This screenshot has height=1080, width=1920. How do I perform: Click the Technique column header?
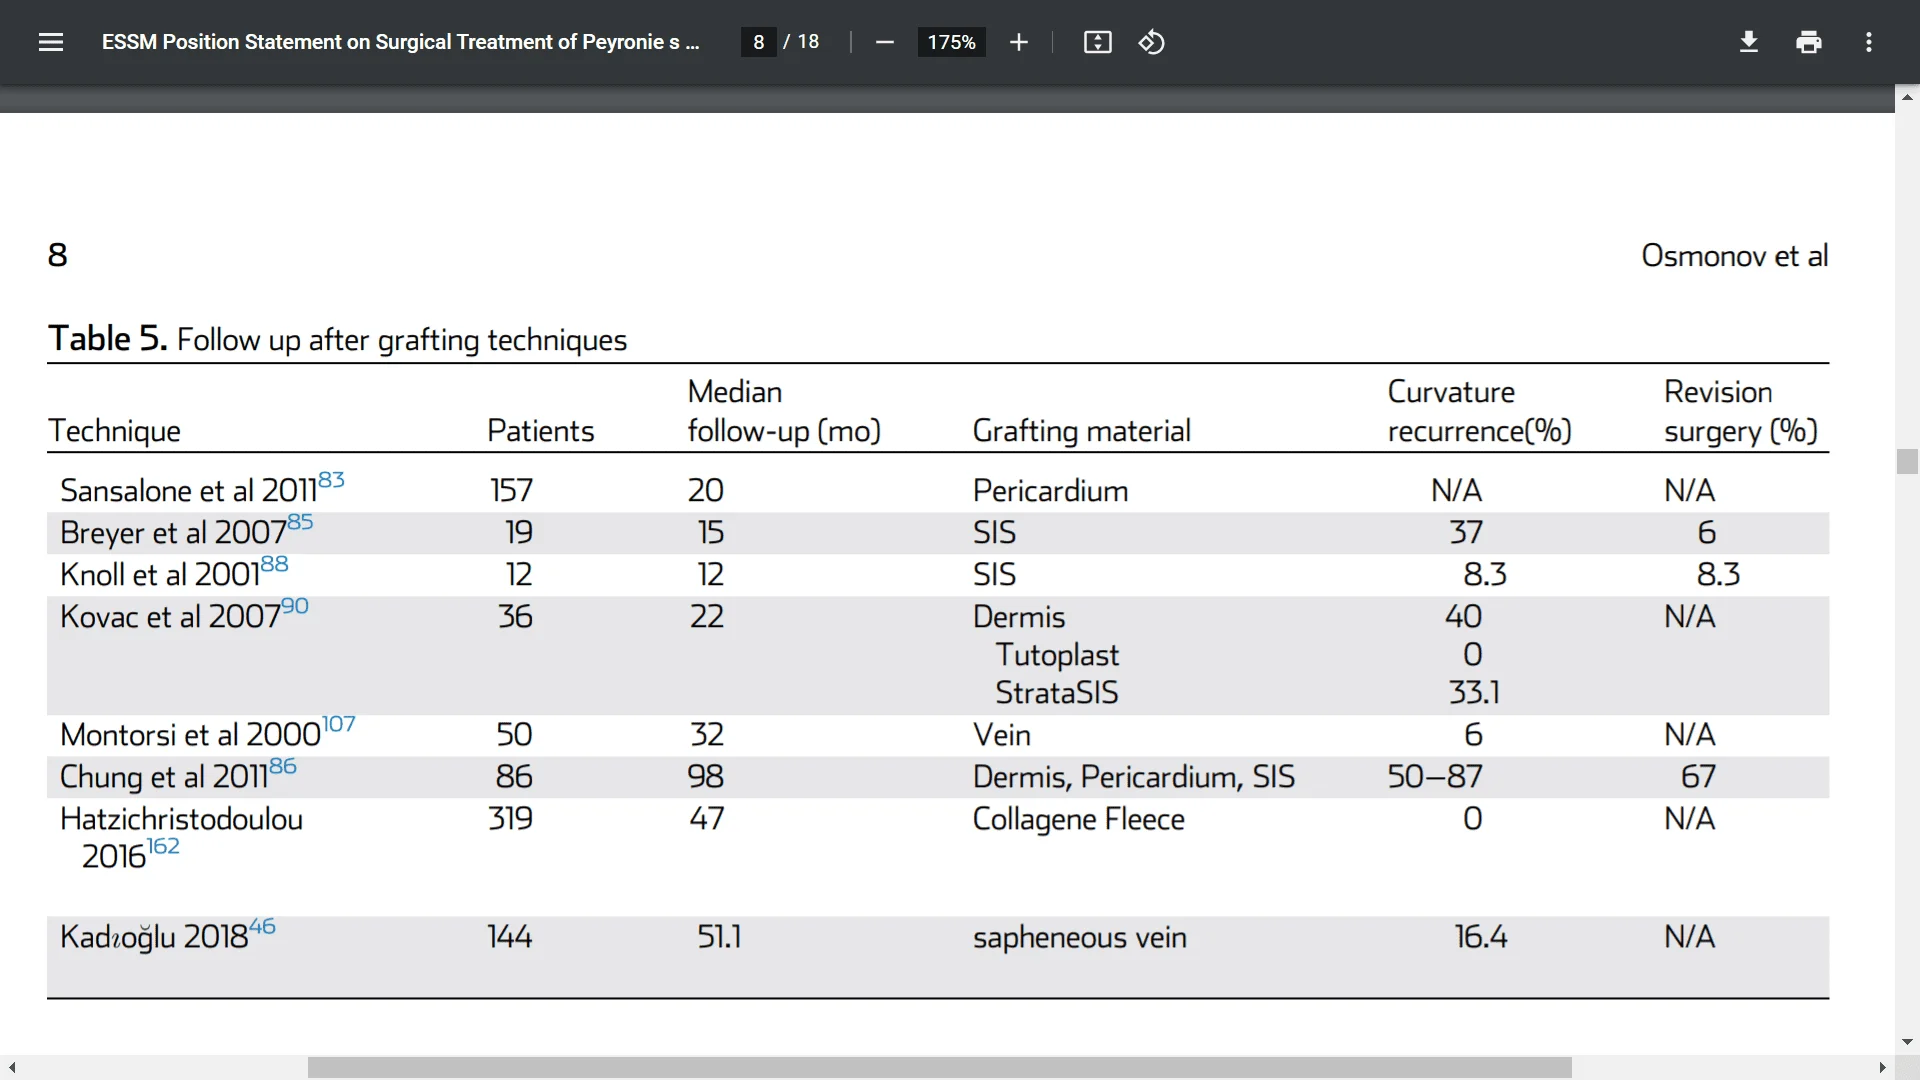114,431
